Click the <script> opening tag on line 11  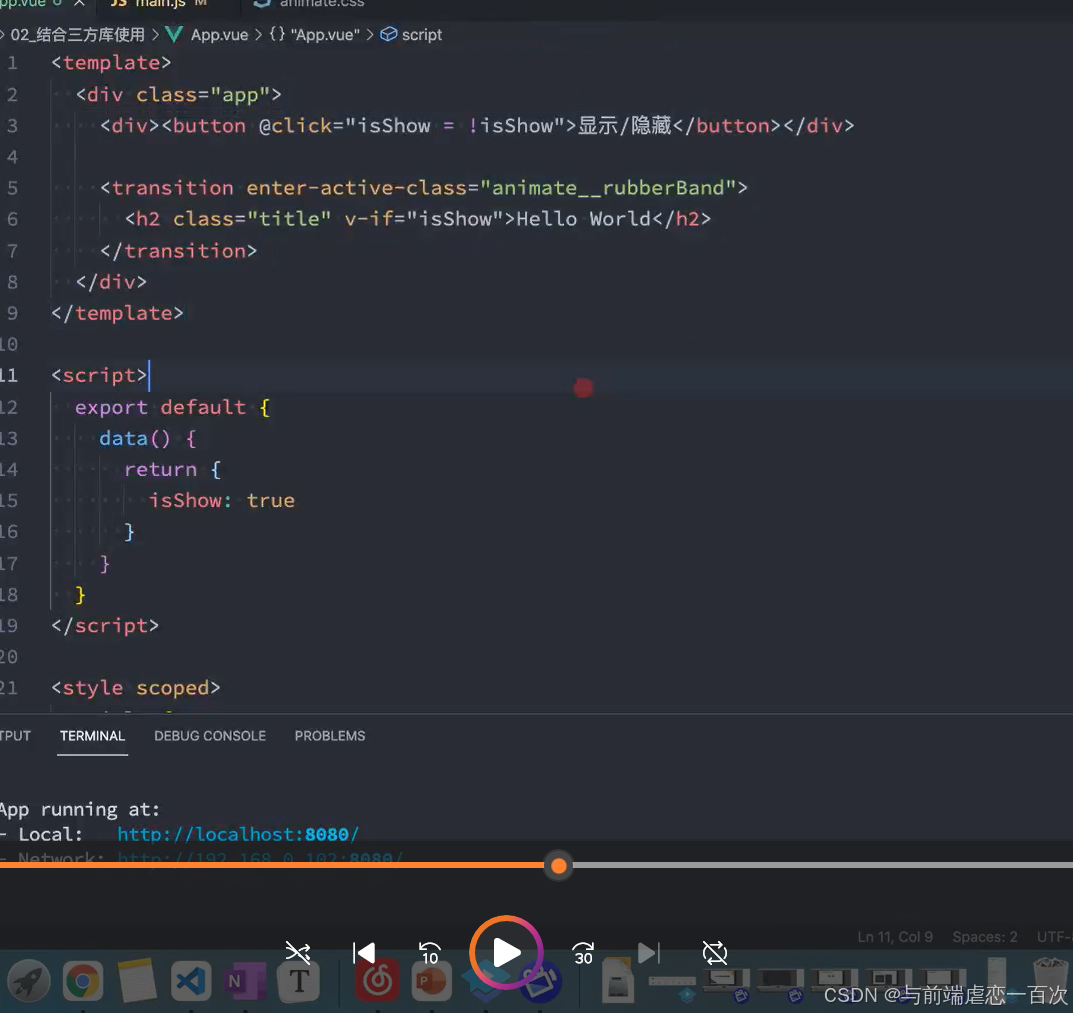[99, 375]
